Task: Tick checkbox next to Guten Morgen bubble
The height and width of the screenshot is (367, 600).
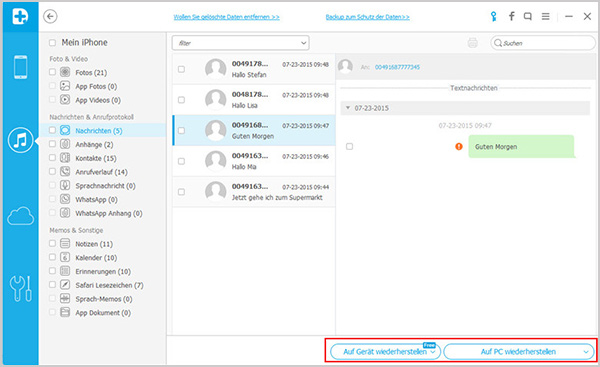Action: coord(349,147)
